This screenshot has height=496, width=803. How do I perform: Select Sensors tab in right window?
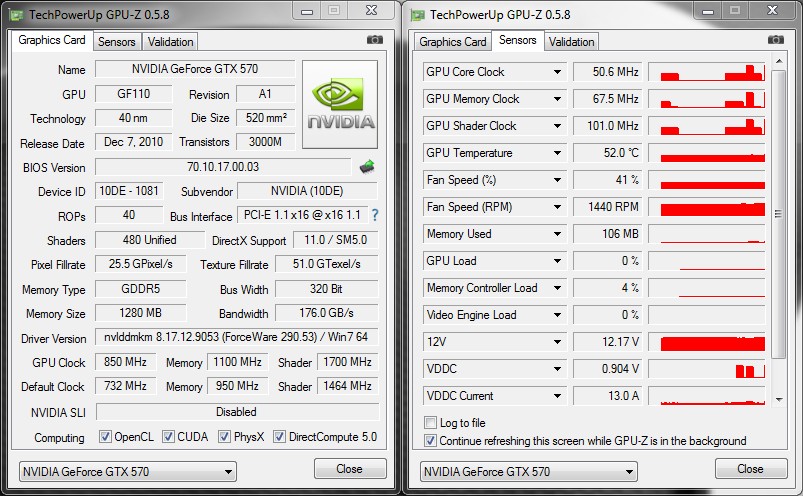pyautogui.click(x=518, y=40)
